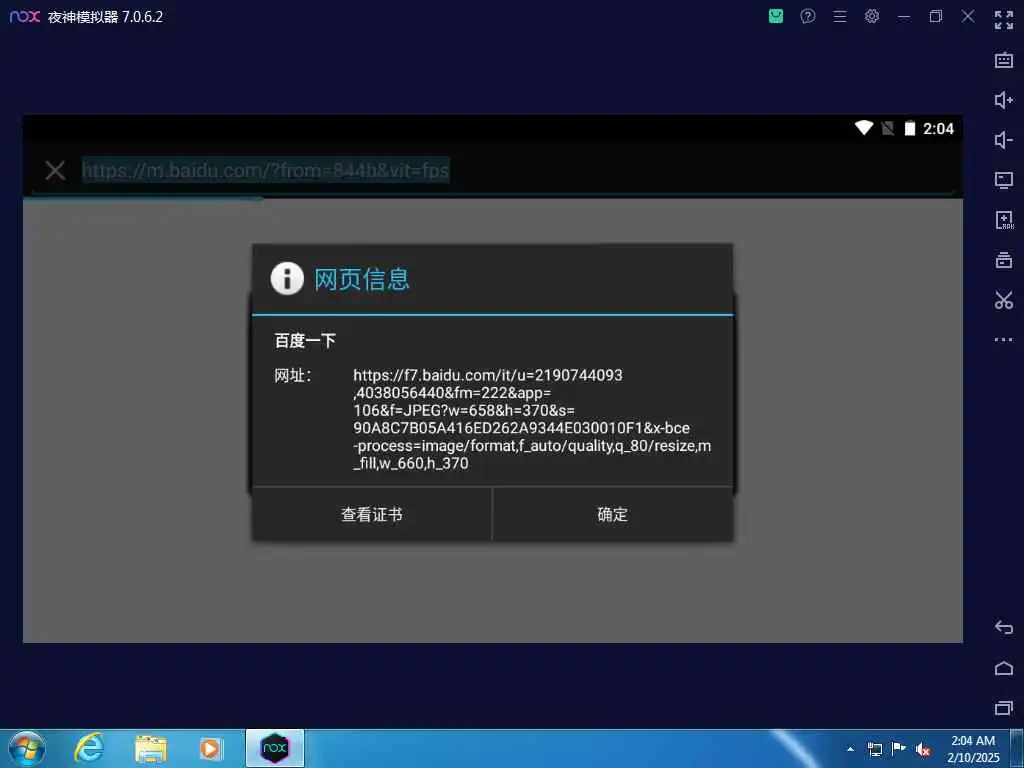Image resolution: width=1024 pixels, height=768 pixels.
Task: Click the muted speaker tray icon
Action: pyautogui.click(x=923, y=750)
